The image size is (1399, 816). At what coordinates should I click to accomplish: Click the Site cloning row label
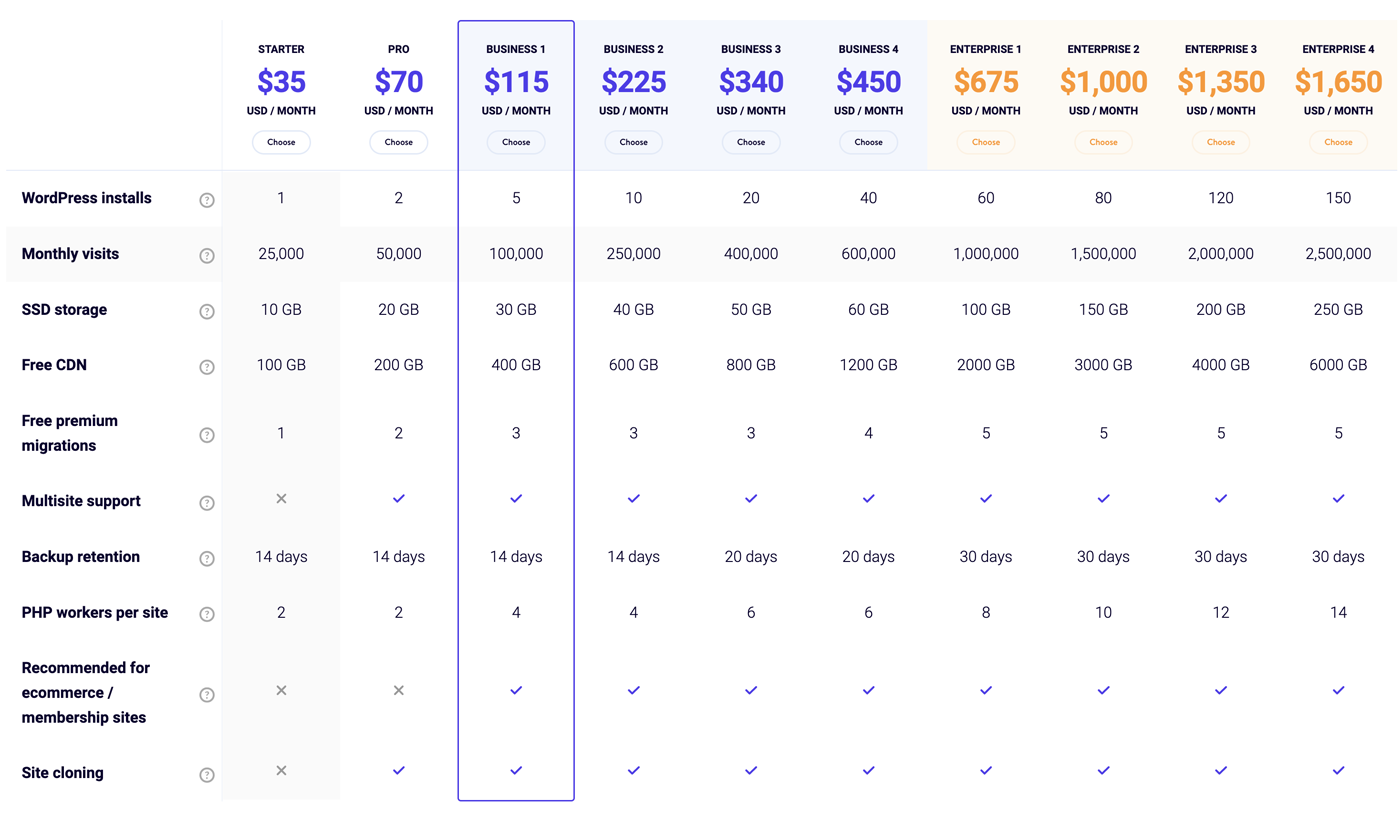62,773
